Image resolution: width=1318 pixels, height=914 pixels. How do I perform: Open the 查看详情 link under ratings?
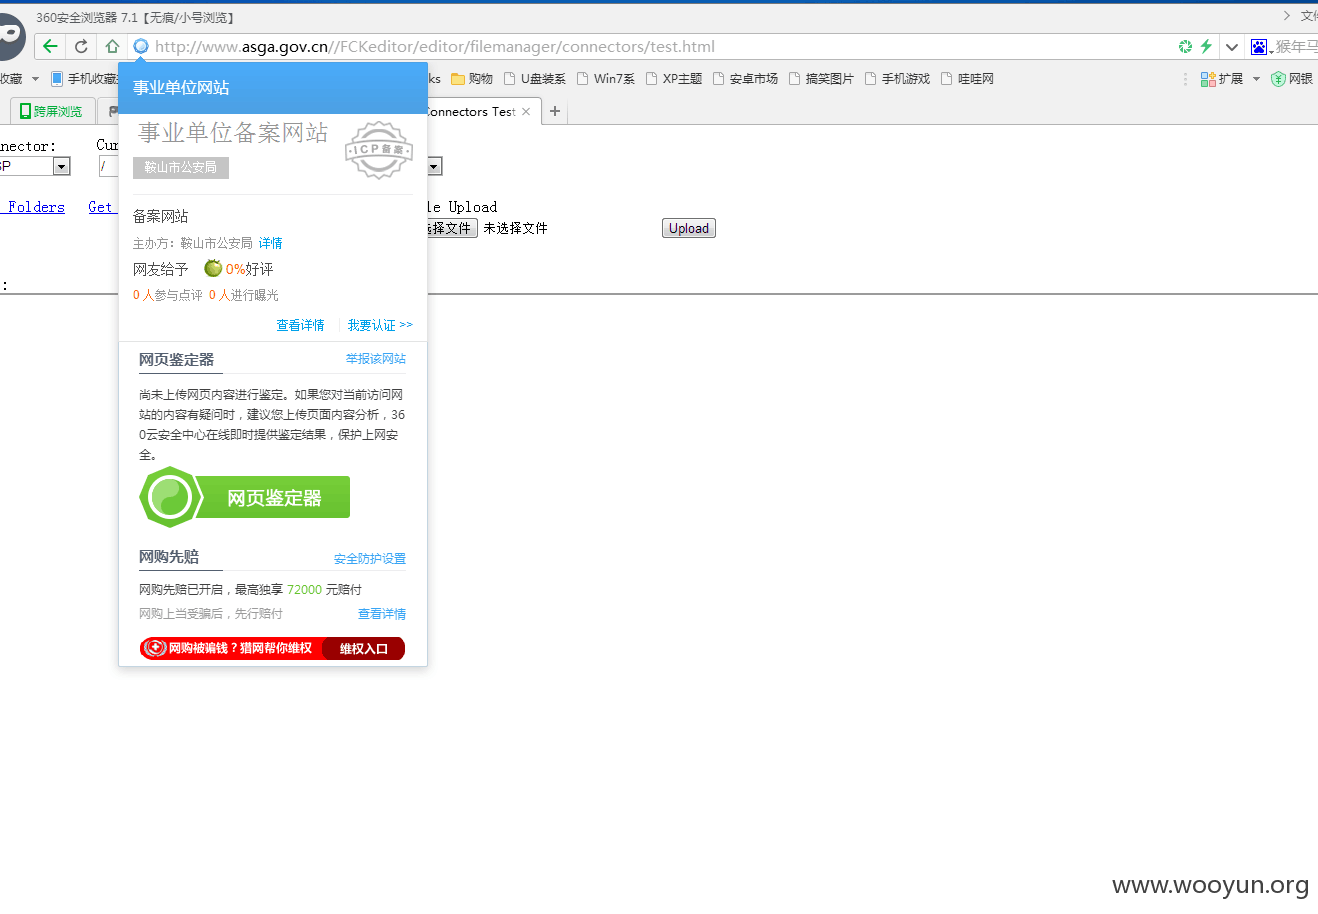(x=300, y=325)
